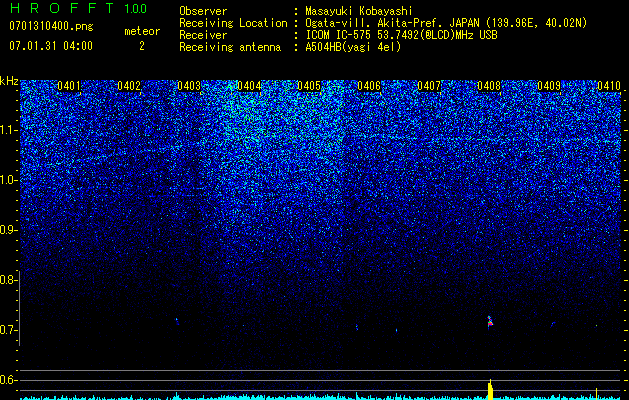
Task: Click the thin yellow spike near 0410
Action: tap(597, 394)
